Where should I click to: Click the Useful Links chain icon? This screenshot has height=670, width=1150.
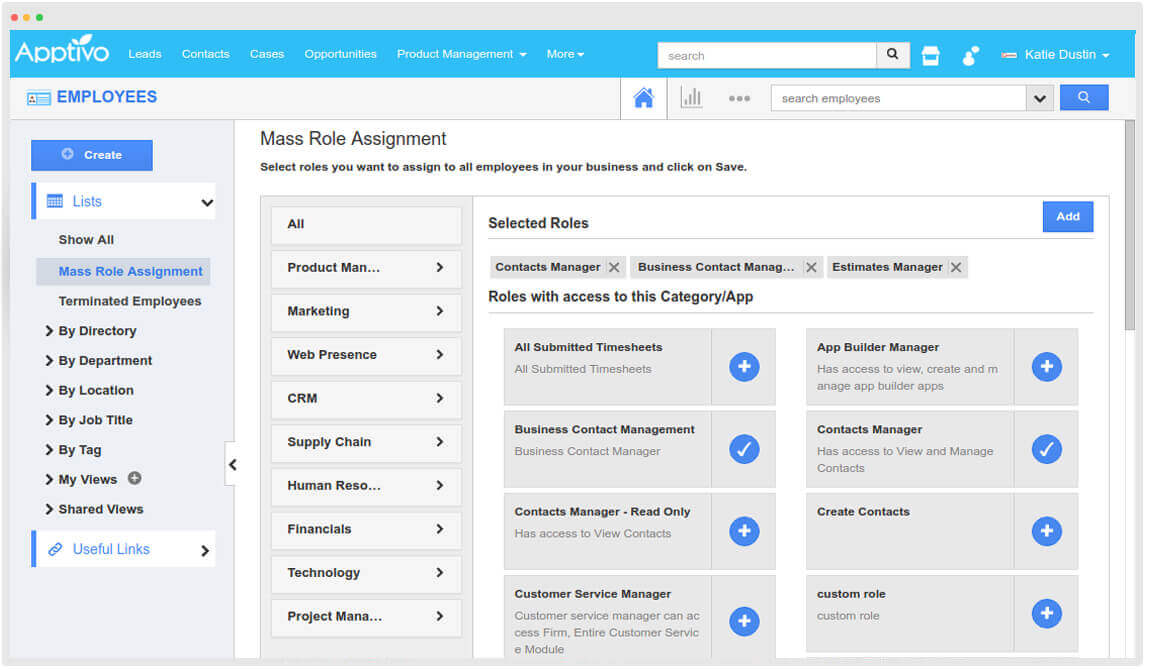coord(57,548)
